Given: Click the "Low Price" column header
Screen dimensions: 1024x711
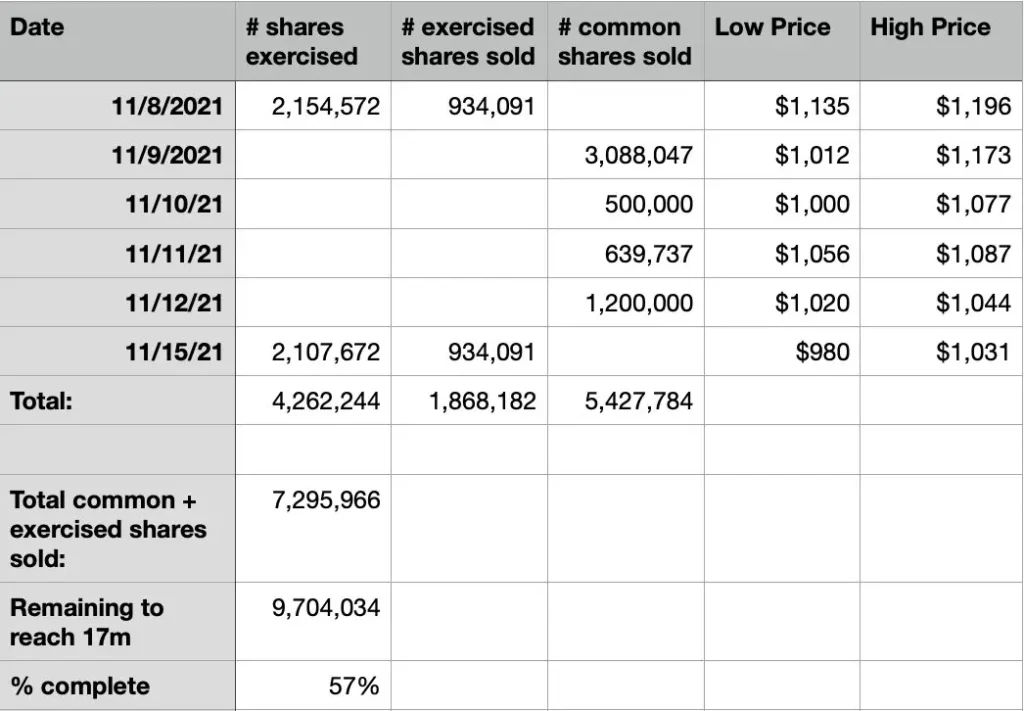Looking at the screenshot, I should 772,28.
